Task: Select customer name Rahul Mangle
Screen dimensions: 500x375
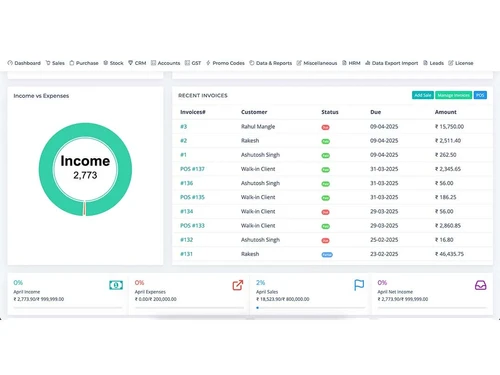Action: [258, 127]
